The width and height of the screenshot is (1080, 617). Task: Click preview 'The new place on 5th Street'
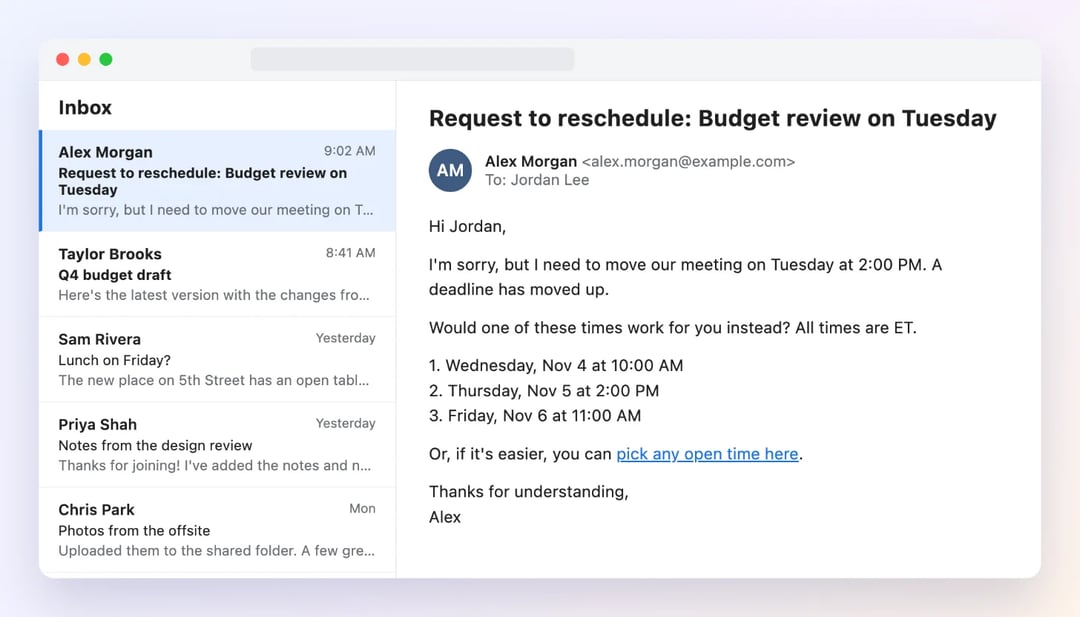pos(214,380)
